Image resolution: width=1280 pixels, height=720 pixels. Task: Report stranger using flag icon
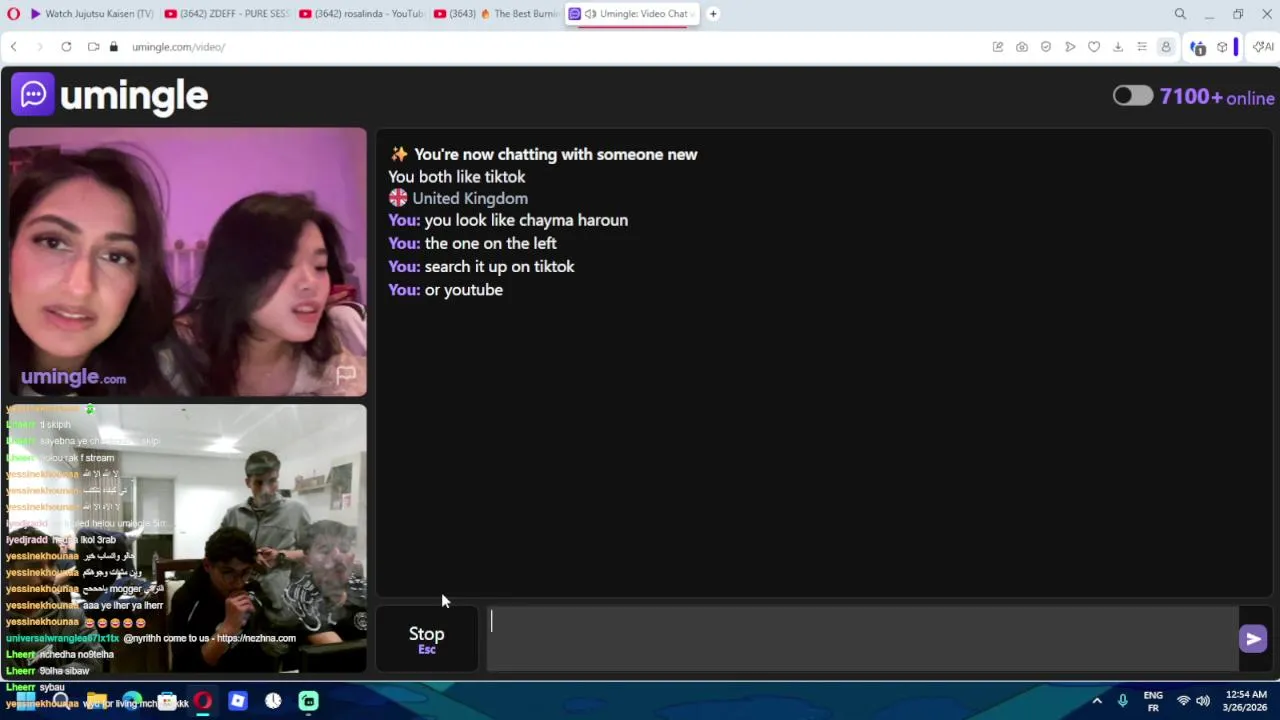point(346,374)
